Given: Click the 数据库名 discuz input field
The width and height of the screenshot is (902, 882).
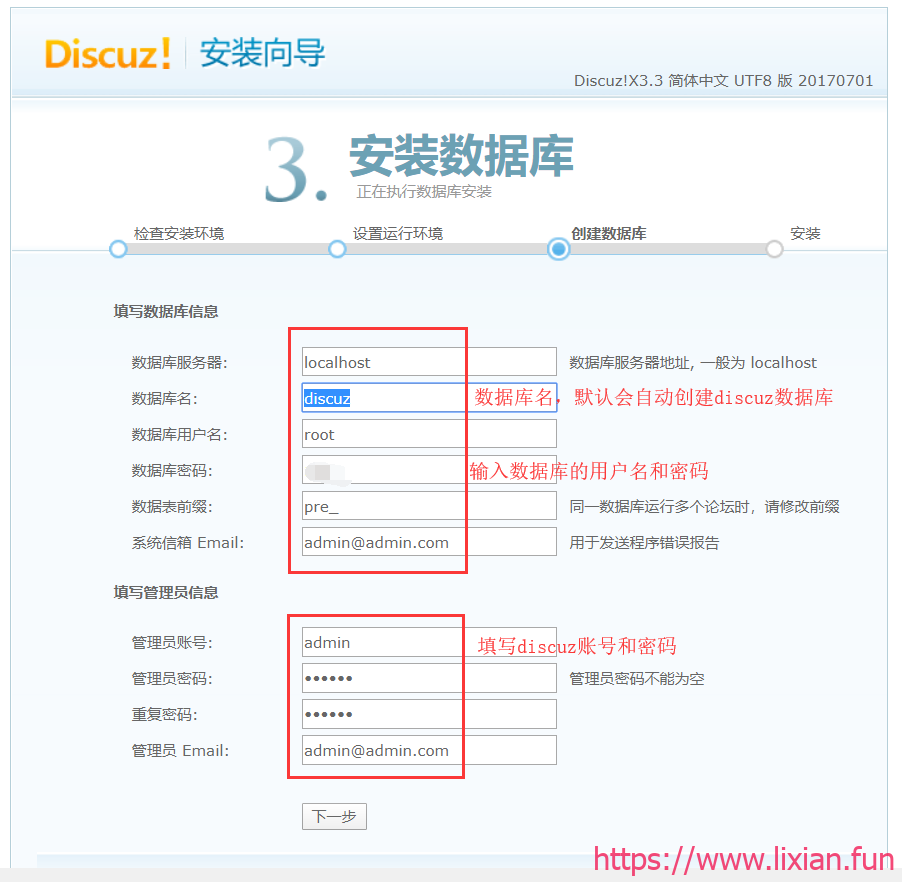Looking at the screenshot, I should pos(428,398).
